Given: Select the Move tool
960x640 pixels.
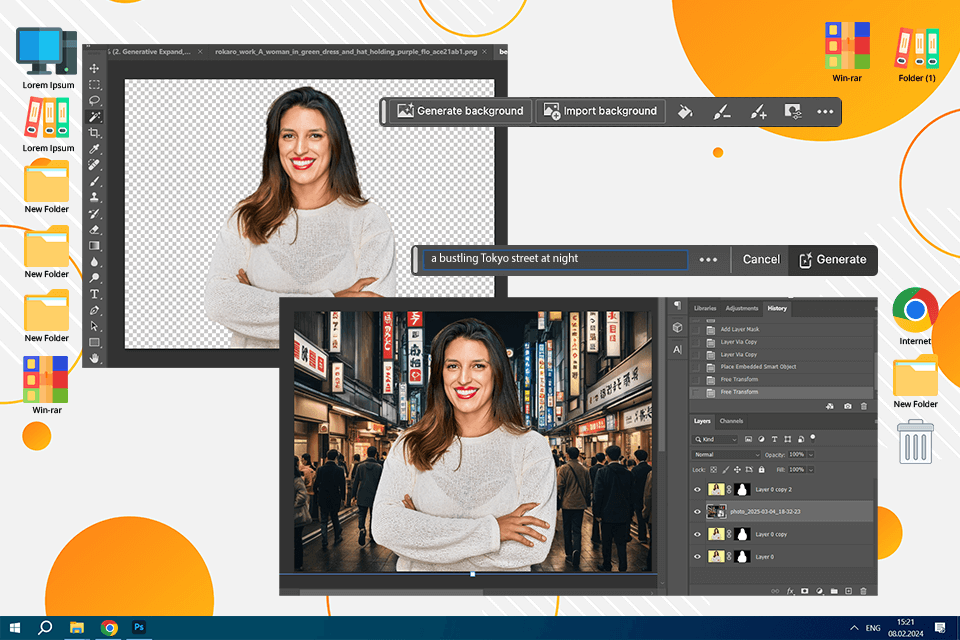Looking at the screenshot, I should click(x=94, y=68).
